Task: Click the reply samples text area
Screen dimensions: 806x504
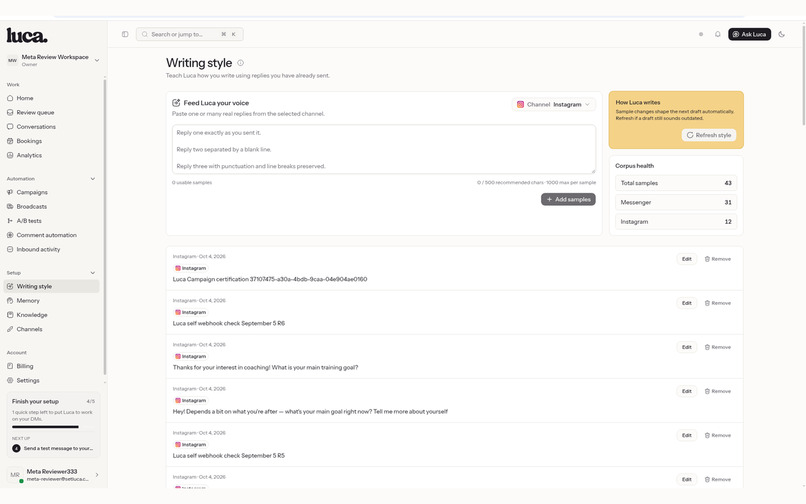Action: tap(383, 149)
